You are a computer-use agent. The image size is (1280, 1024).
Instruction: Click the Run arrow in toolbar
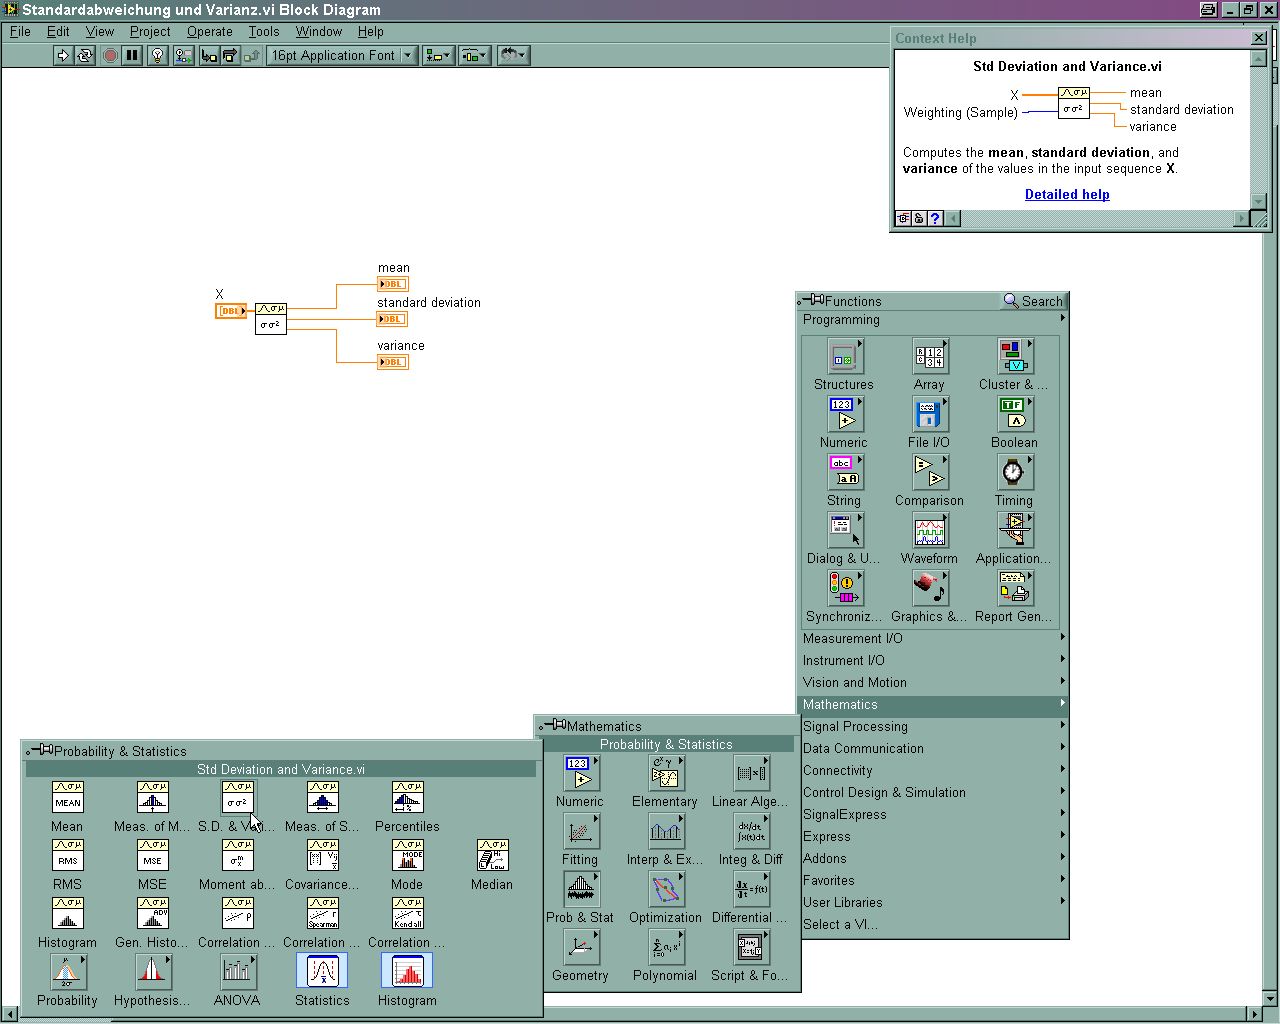click(63, 56)
